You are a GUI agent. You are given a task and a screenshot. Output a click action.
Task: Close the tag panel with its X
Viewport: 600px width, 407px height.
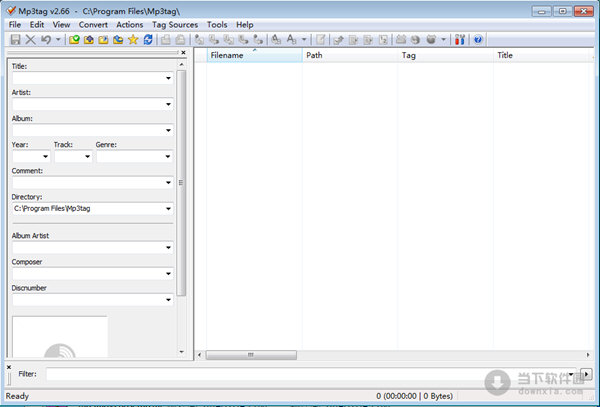183,53
